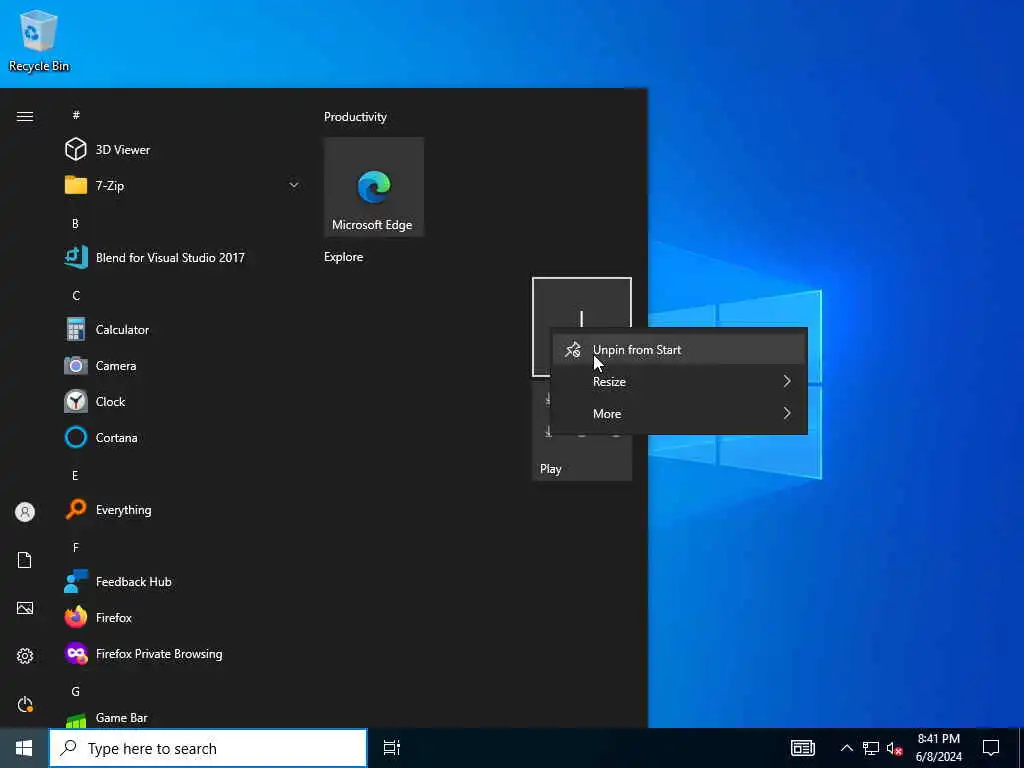Click the F letter header

[x=75, y=547]
